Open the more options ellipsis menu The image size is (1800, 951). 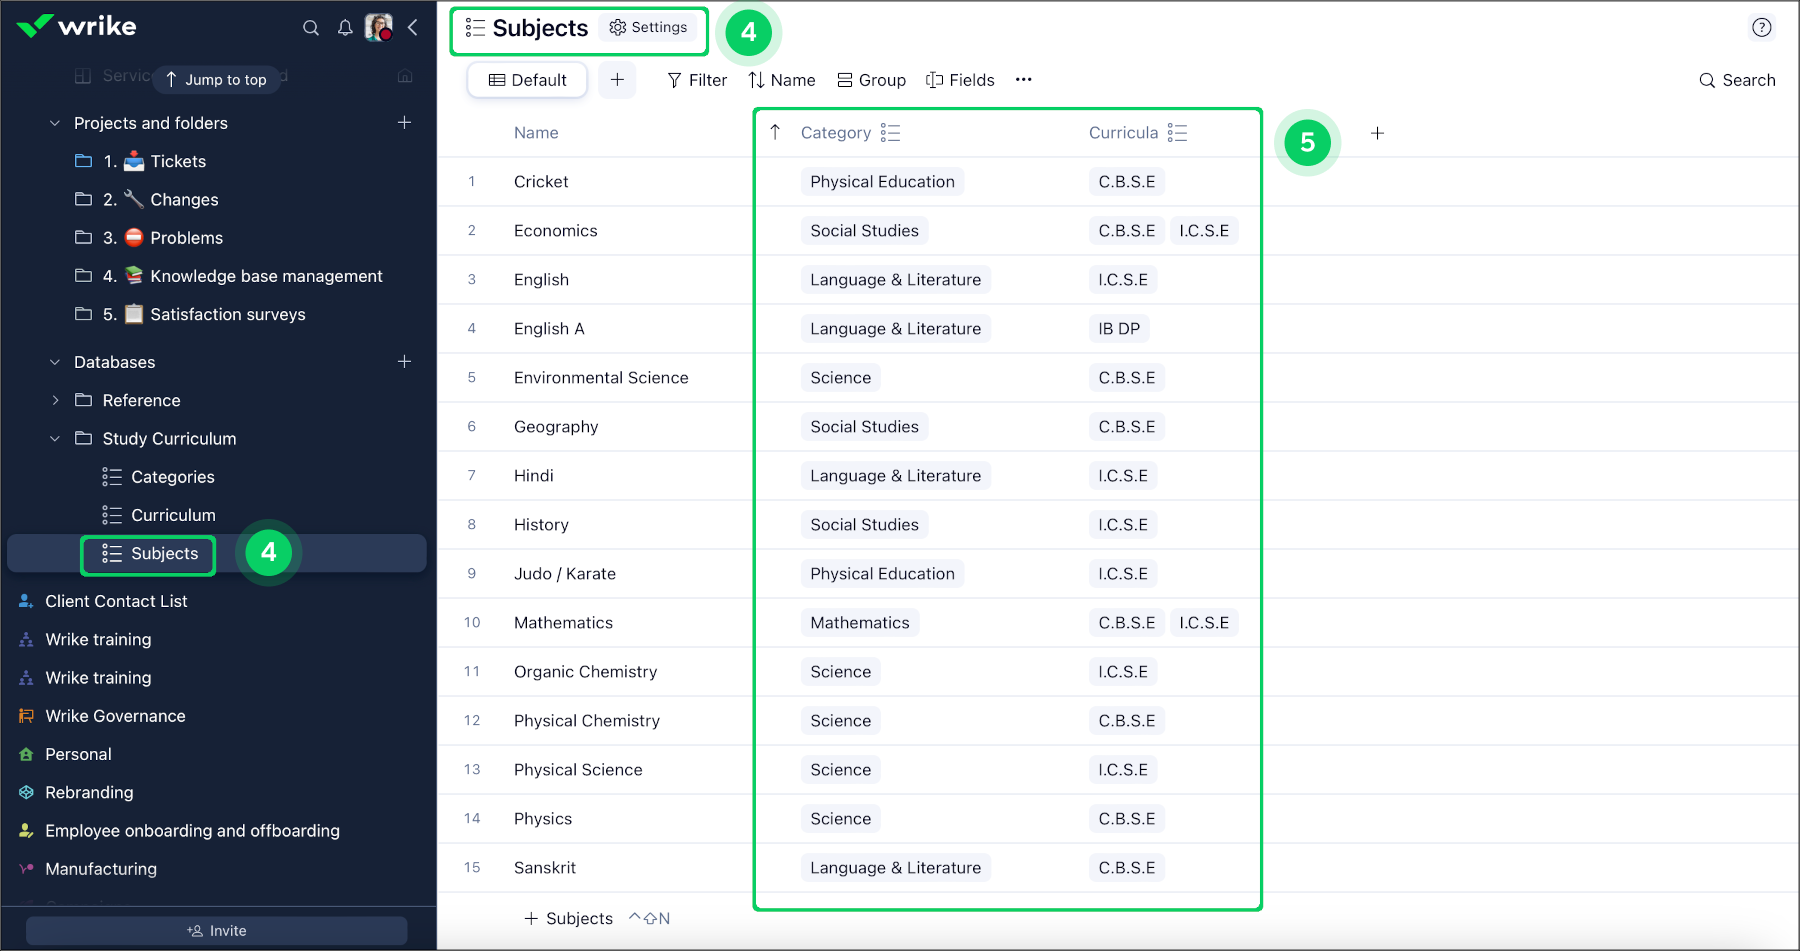pos(1023,80)
